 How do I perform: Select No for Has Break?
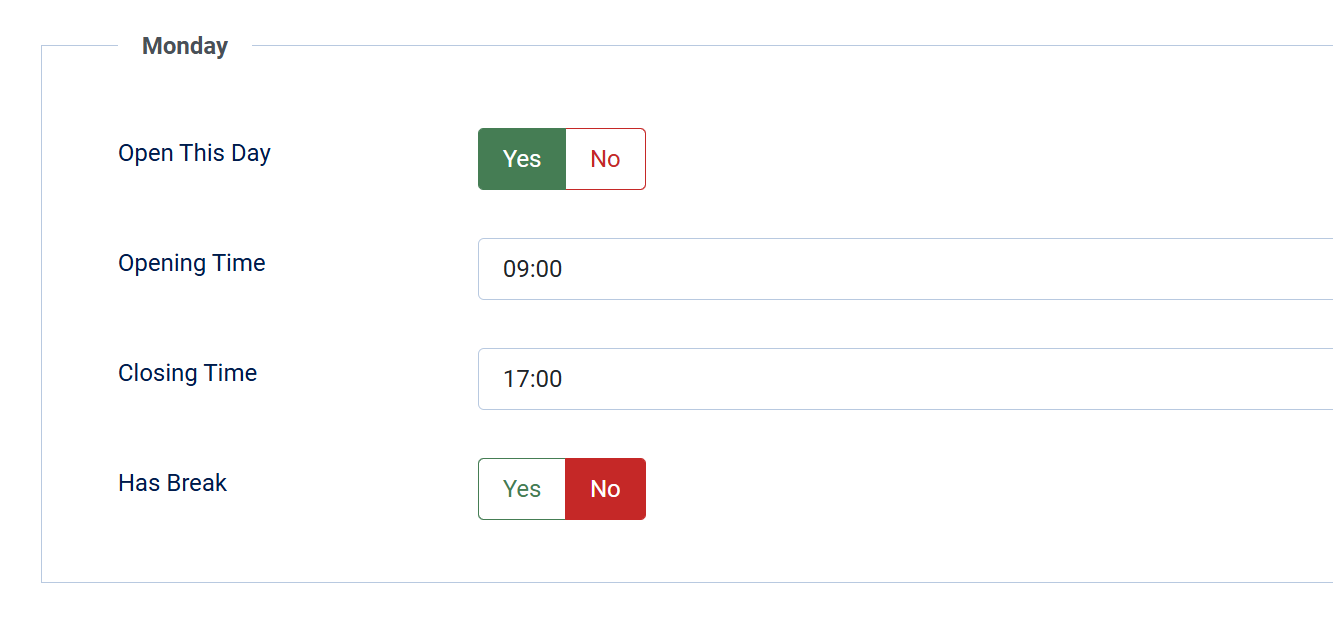pos(605,489)
